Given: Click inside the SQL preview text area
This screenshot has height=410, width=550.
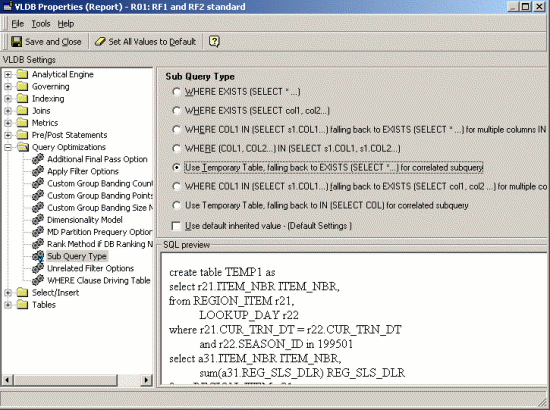Looking at the screenshot, I should pyautogui.click(x=354, y=318).
